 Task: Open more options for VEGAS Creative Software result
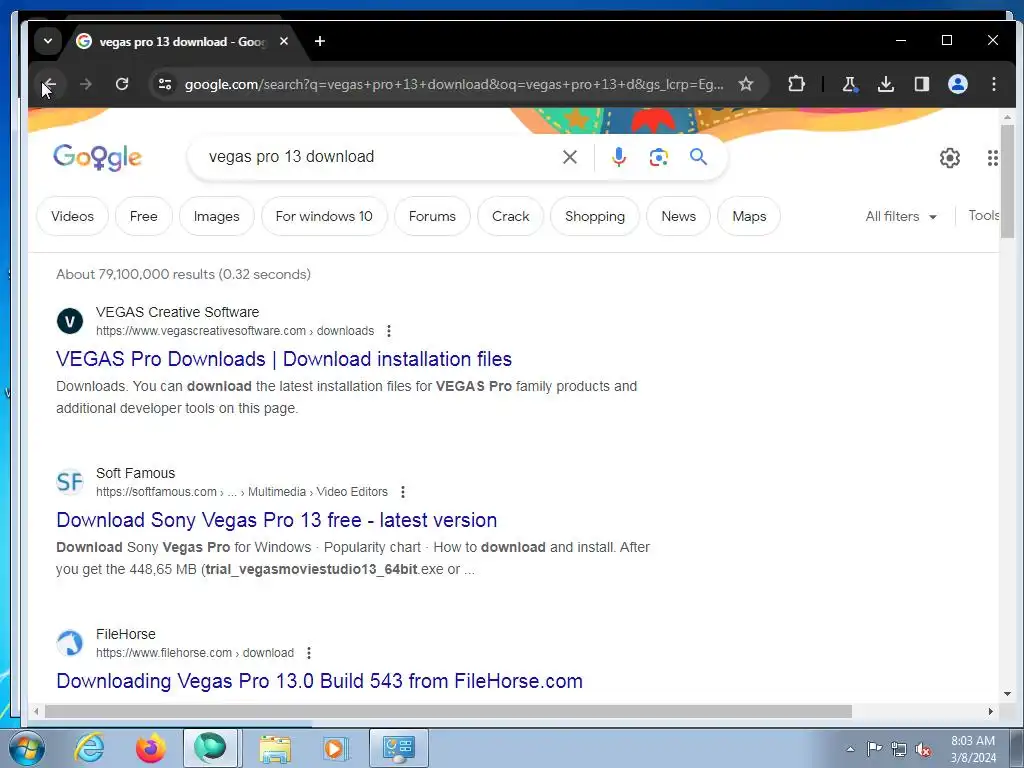click(x=389, y=331)
